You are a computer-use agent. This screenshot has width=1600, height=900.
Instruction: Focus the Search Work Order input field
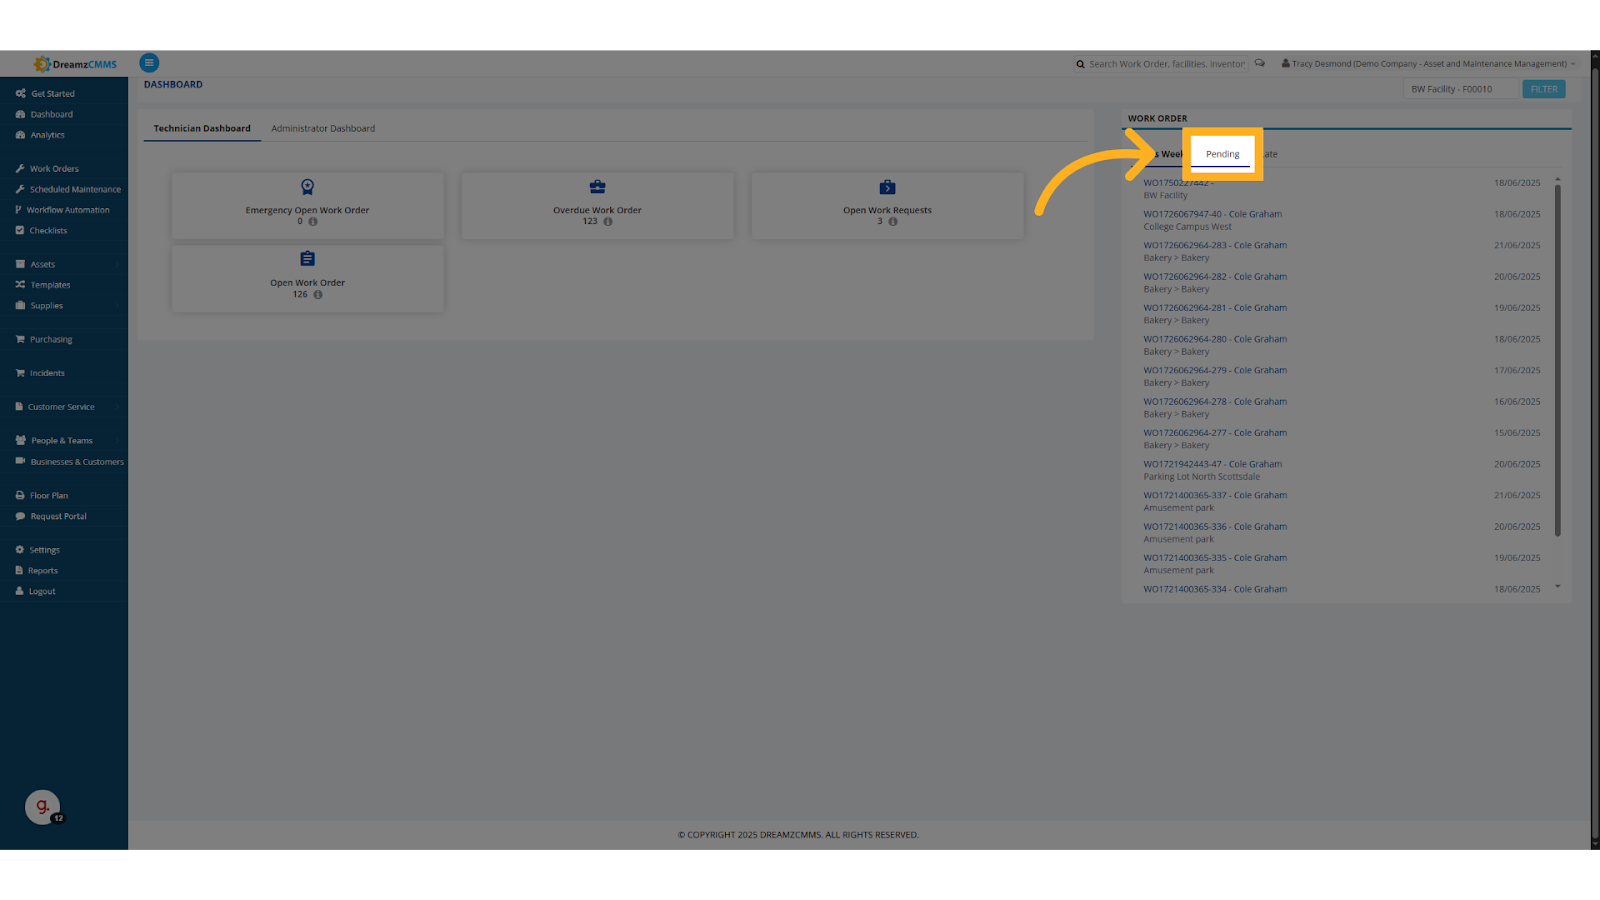(x=1166, y=64)
